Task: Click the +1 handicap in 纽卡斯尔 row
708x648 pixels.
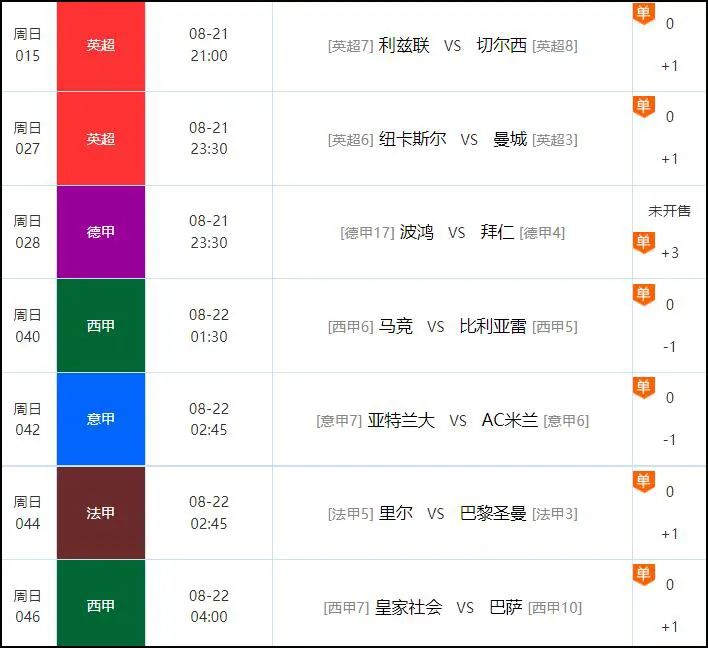Action: [x=670, y=159]
